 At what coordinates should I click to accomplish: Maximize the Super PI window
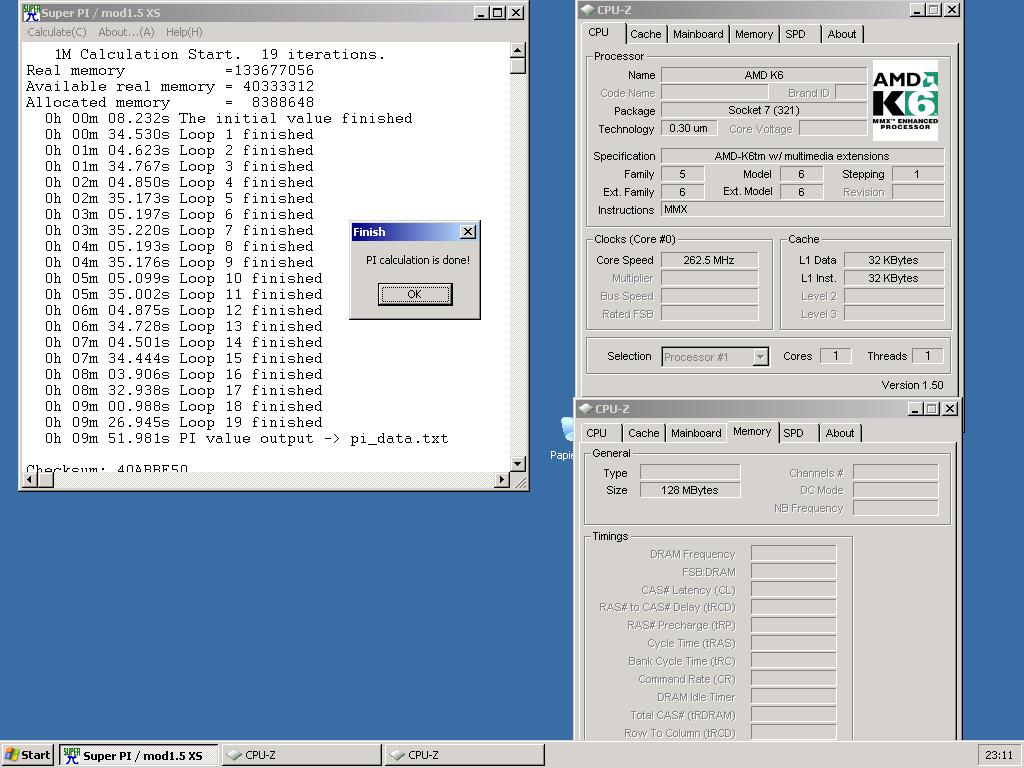coord(498,12)
